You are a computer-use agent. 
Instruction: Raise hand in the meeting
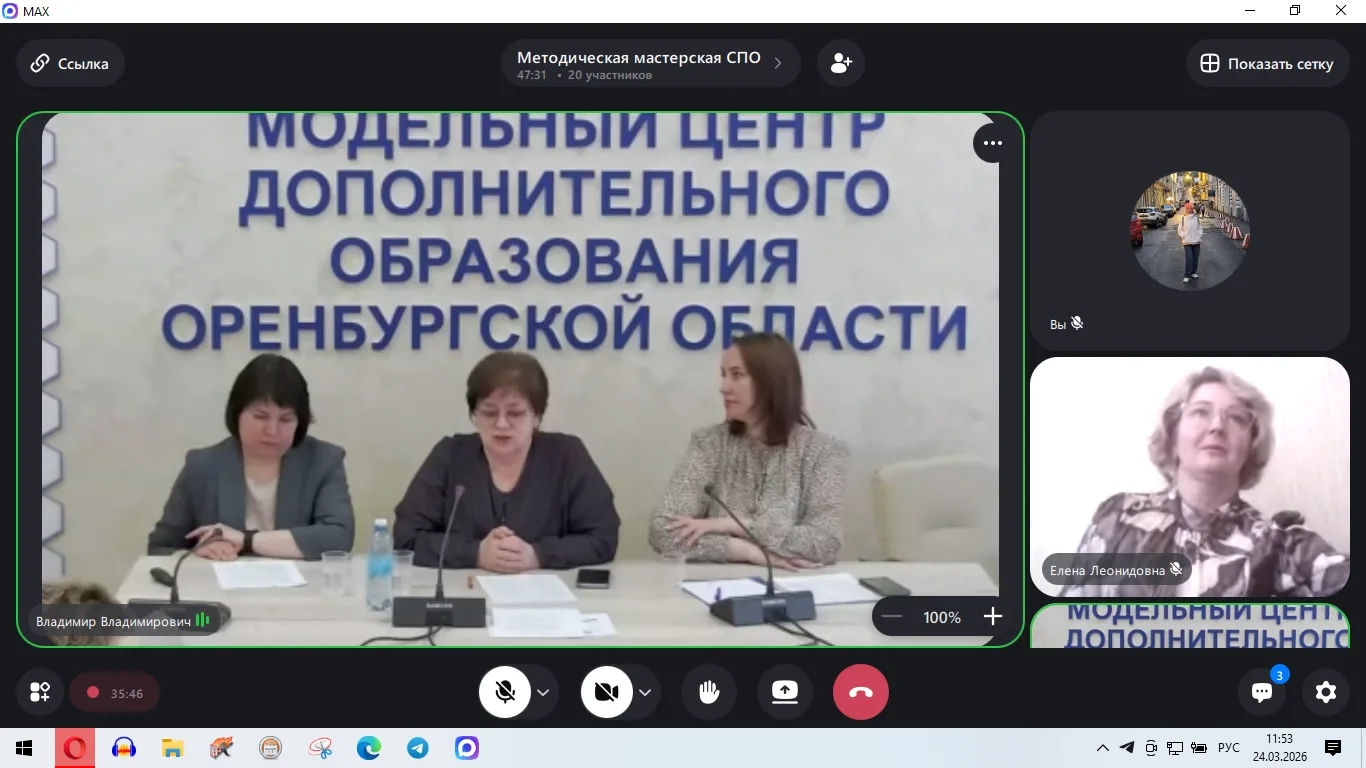(x=709, y=692)
